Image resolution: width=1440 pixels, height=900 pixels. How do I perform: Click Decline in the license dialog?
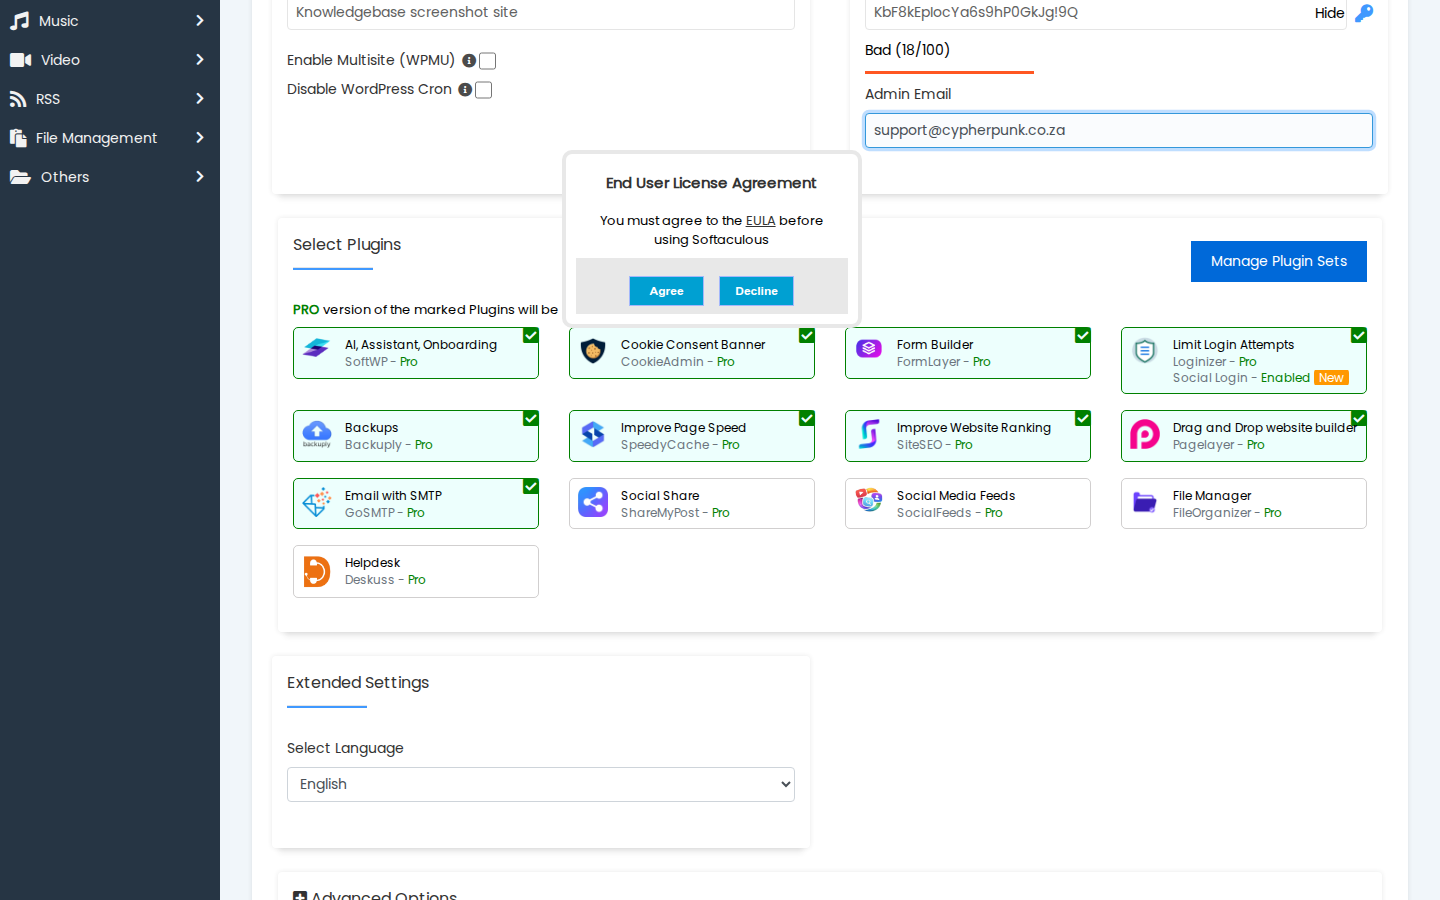tap(756, 291)
